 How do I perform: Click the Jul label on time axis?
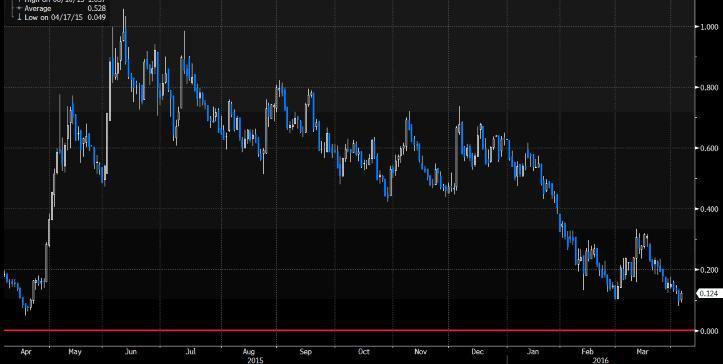(x=190, y=352)
